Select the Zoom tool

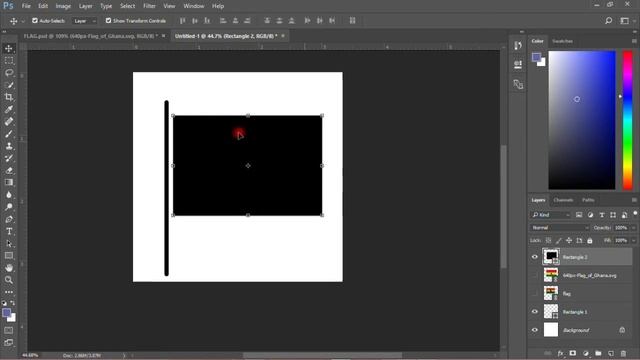[x=9, y=280]
